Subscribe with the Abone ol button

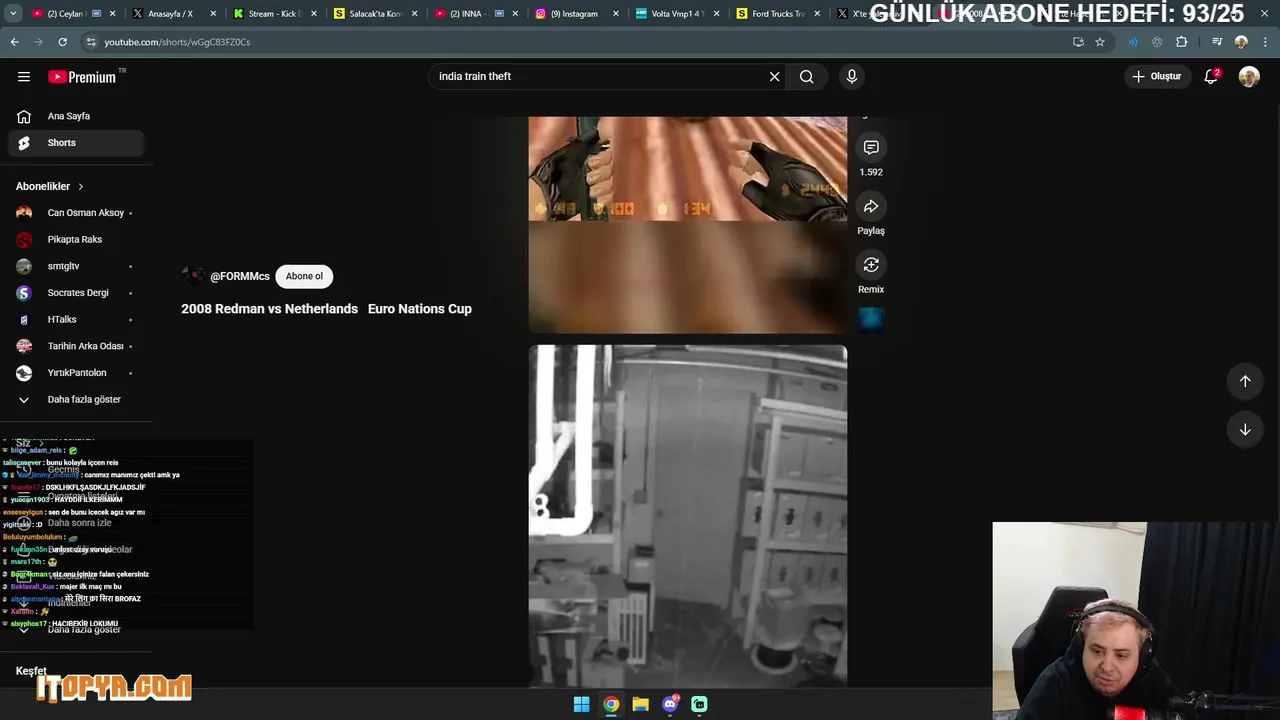(304, 276)
